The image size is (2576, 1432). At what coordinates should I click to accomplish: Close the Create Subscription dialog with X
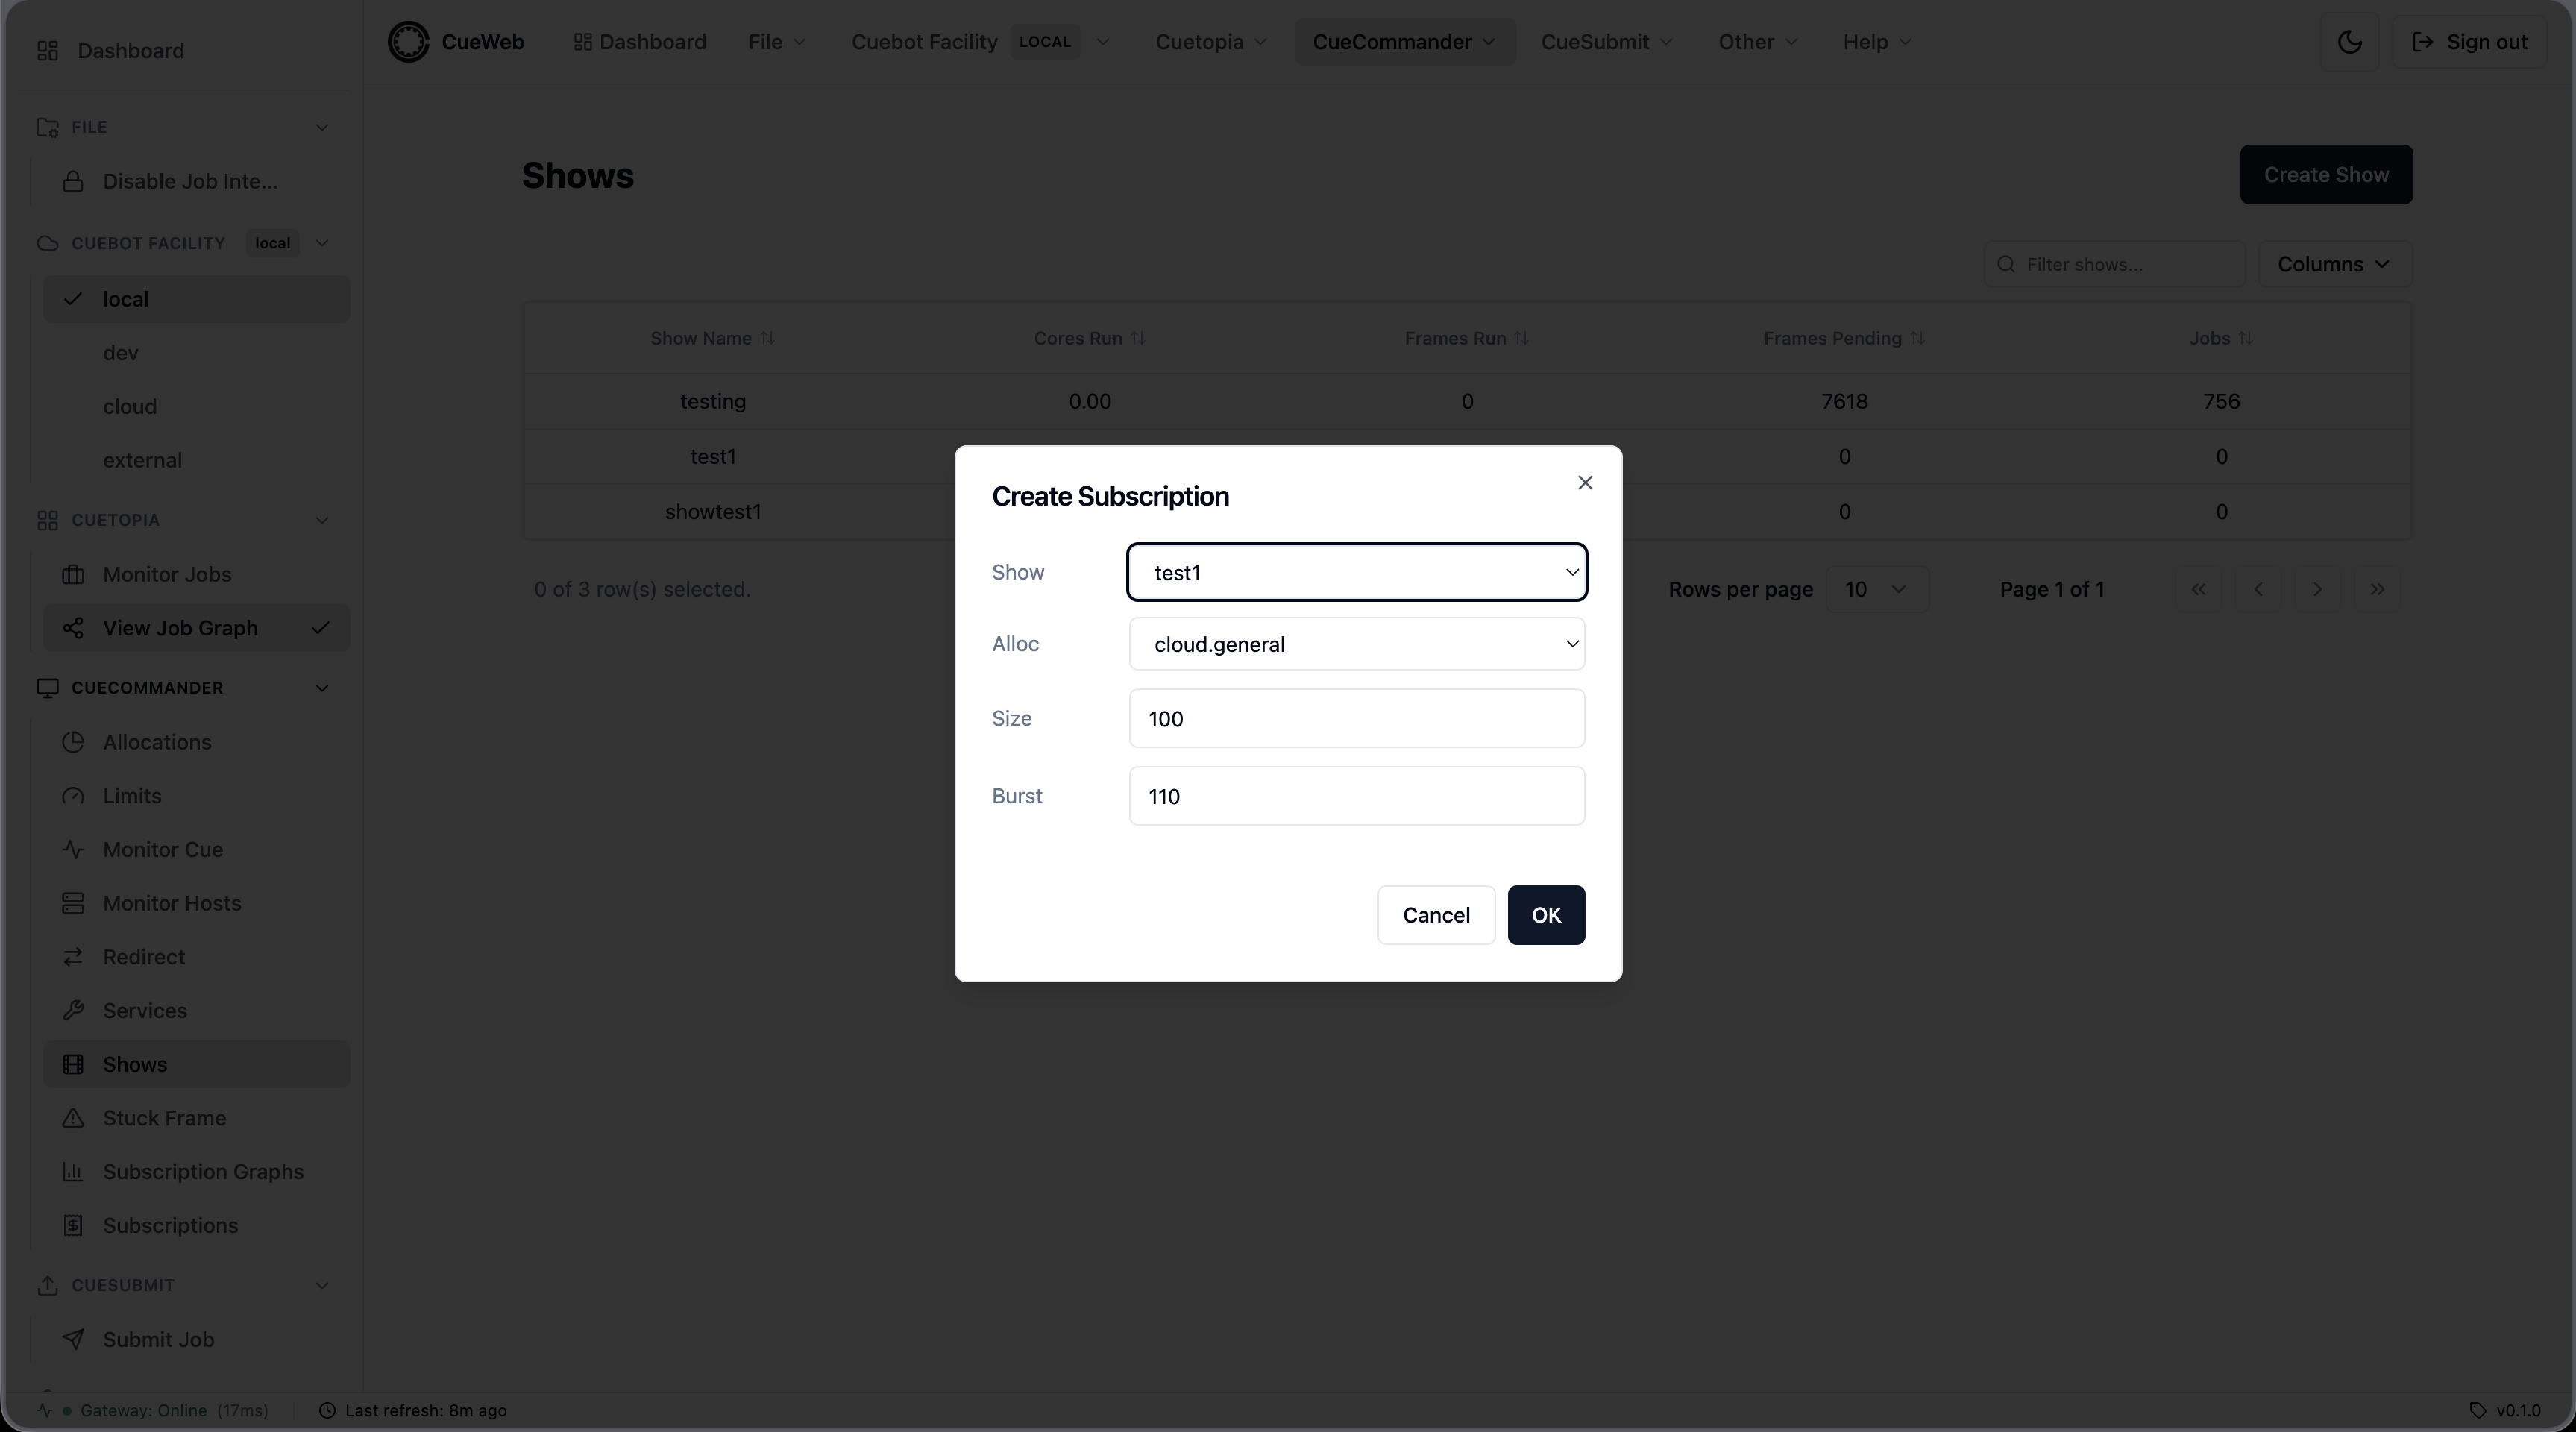[x=1585, y=483]
